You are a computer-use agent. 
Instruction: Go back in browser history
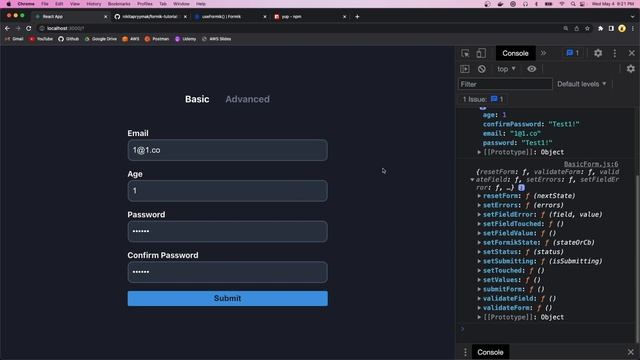pos(7,28)
